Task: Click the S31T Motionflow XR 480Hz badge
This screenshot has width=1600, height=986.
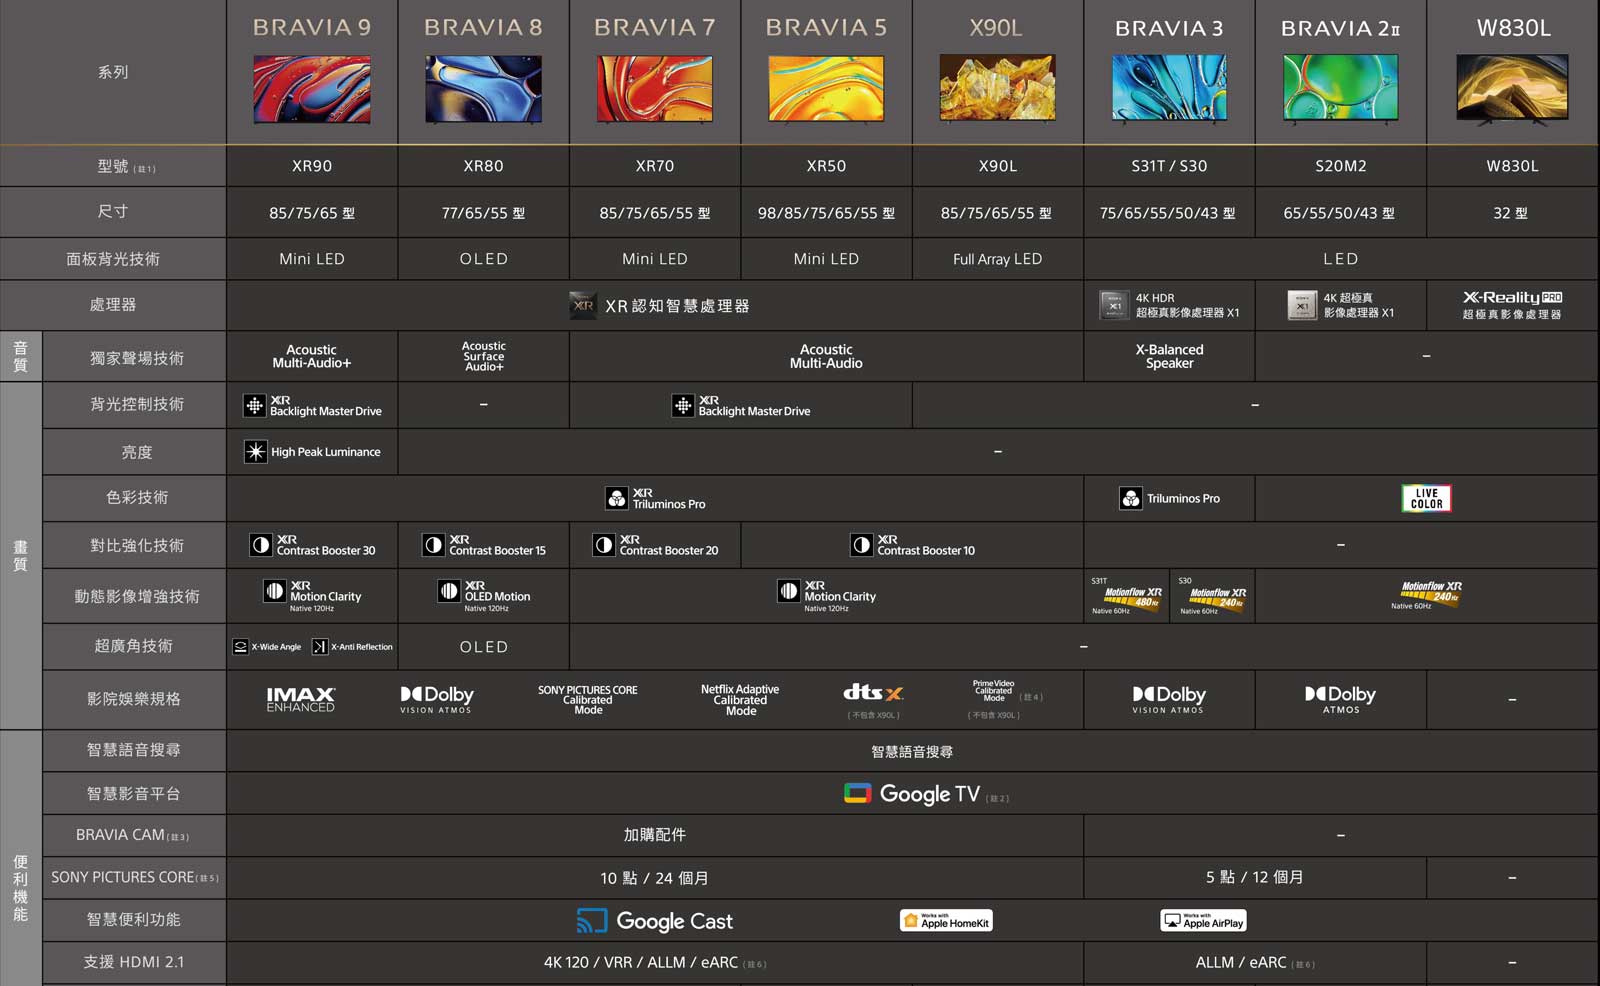Action: (x=1133, y=597)
